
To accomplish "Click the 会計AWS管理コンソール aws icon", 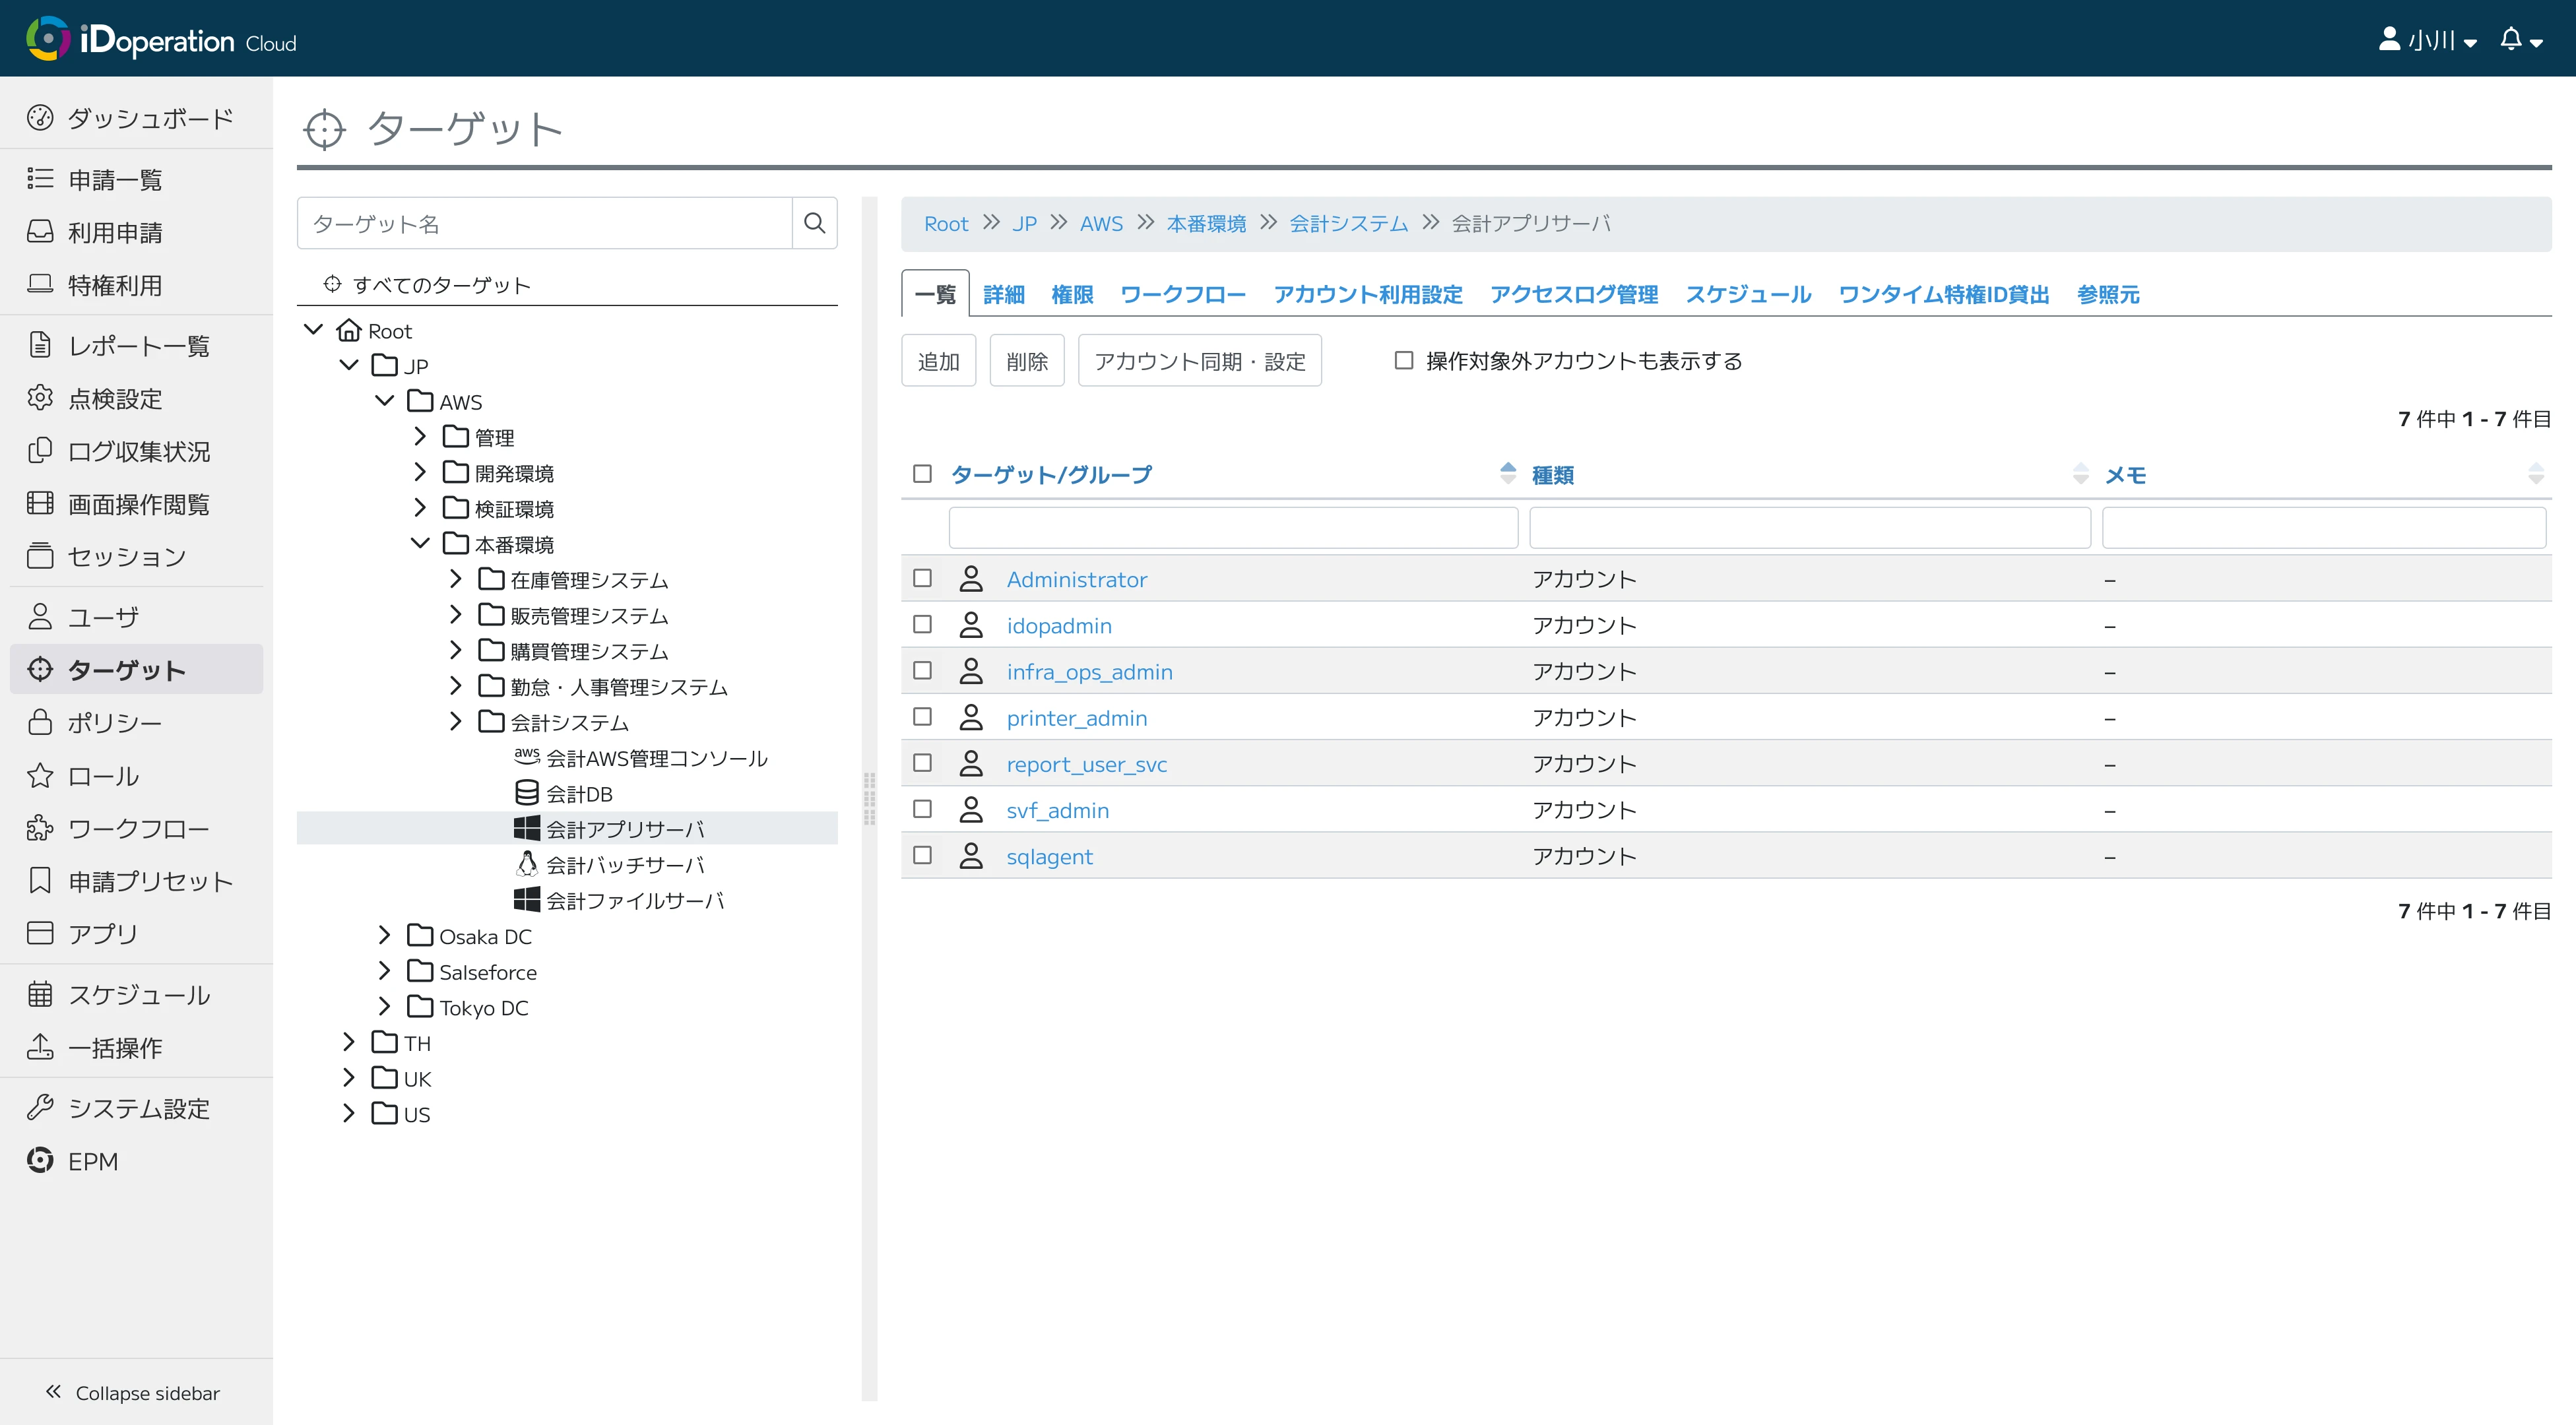I will coord(526,756).
